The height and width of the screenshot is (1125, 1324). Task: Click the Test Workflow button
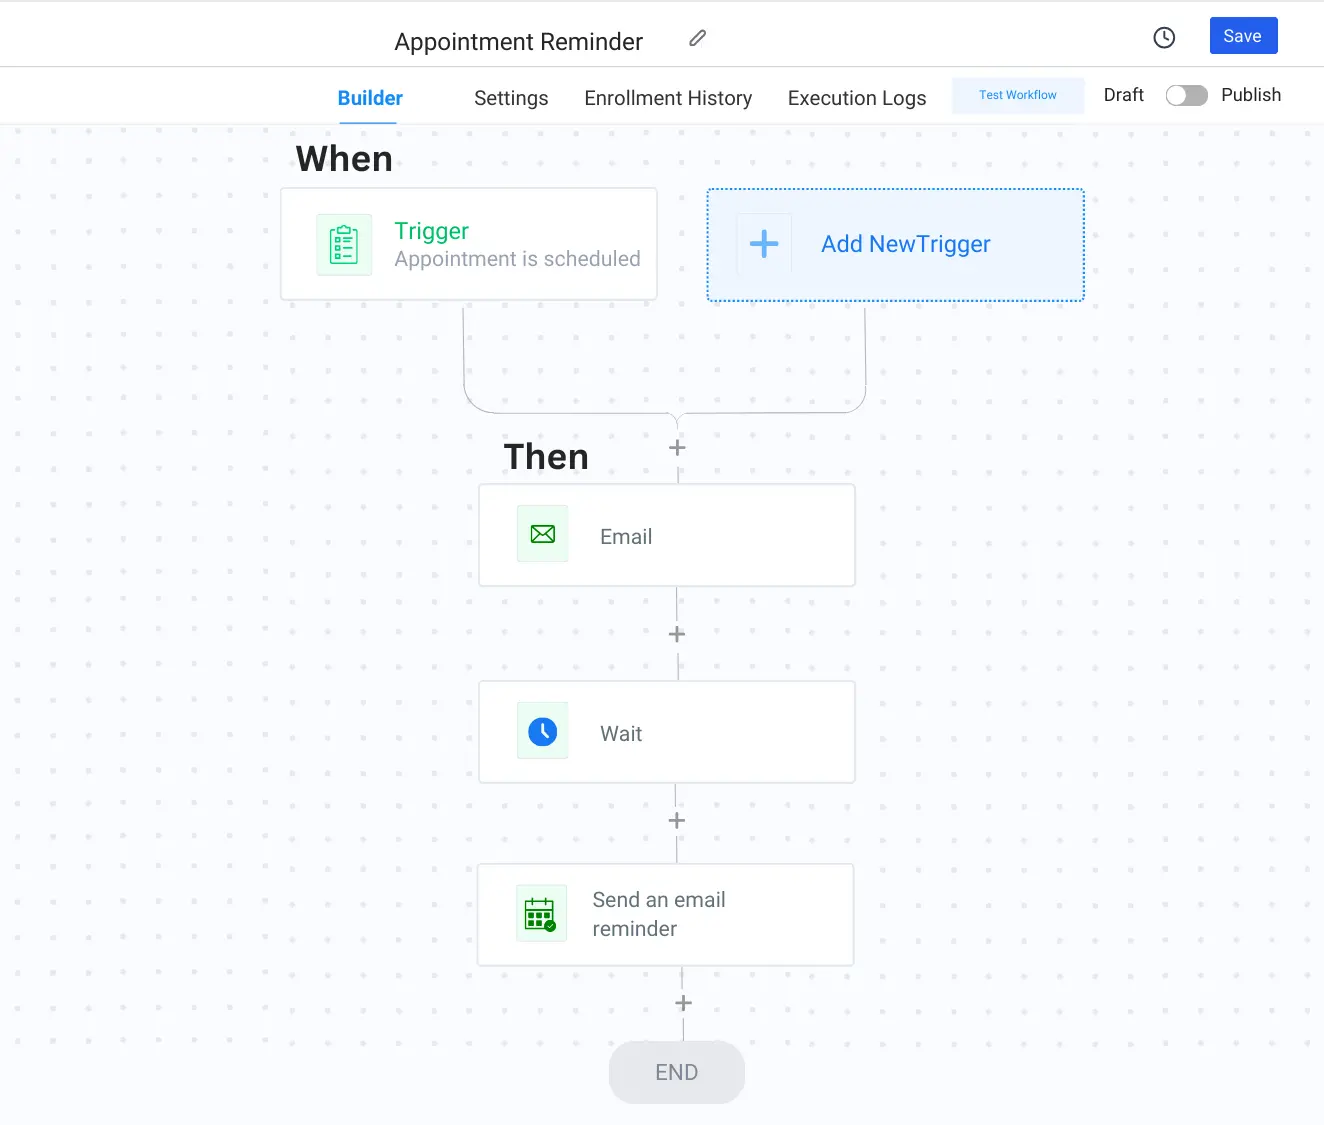(x=1017, y=95)
